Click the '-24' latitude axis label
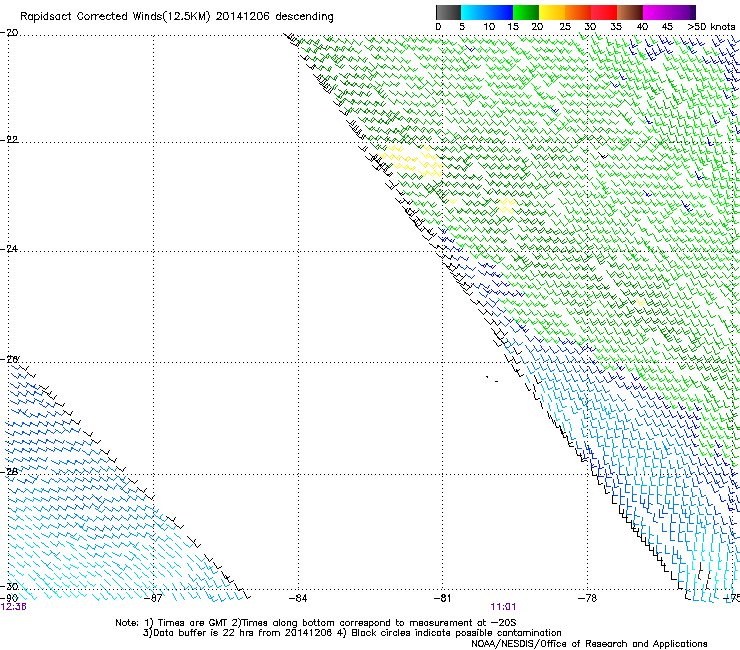 (x=9, y=248)
